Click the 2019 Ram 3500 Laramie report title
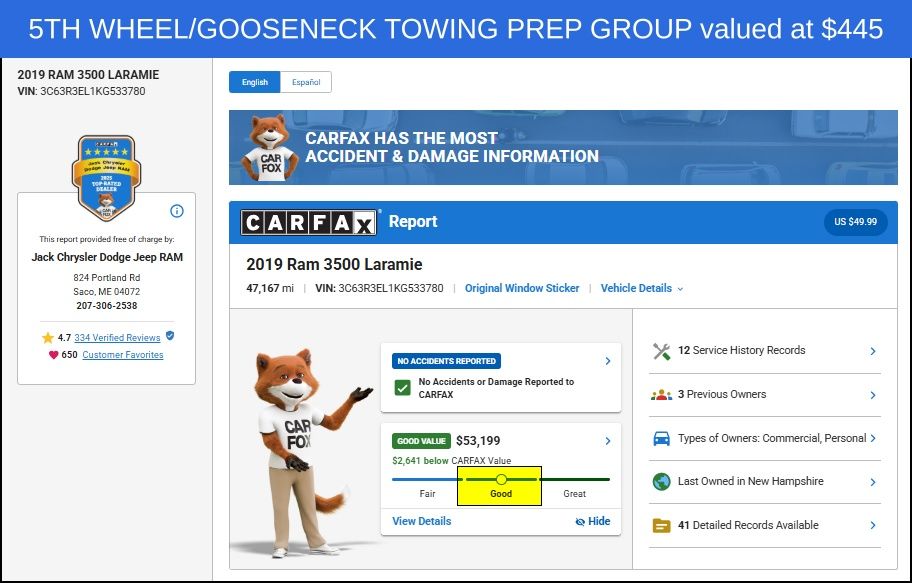Image resolution: width=912 pixels, height=583 pixels. pyautogui.click(x=334, y=264)
